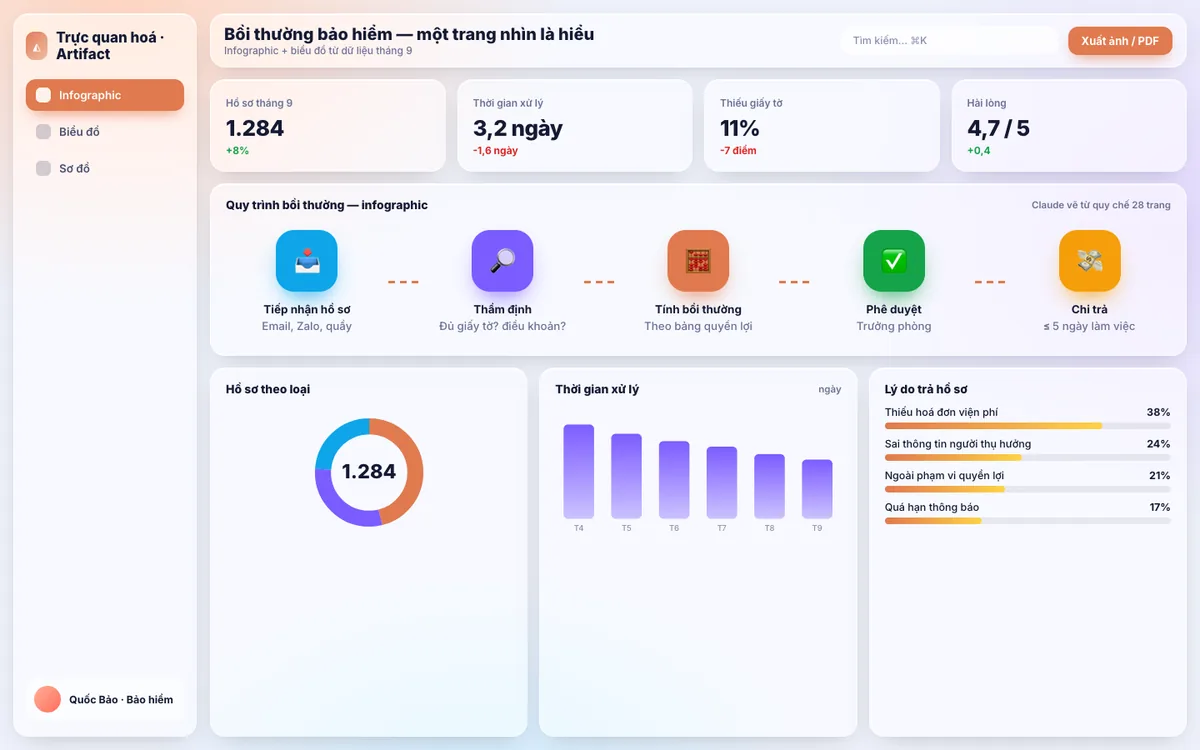Open the Infographic sidebar tab
Viewport: 1200px width, 750px height.
[x=105, y=95]
